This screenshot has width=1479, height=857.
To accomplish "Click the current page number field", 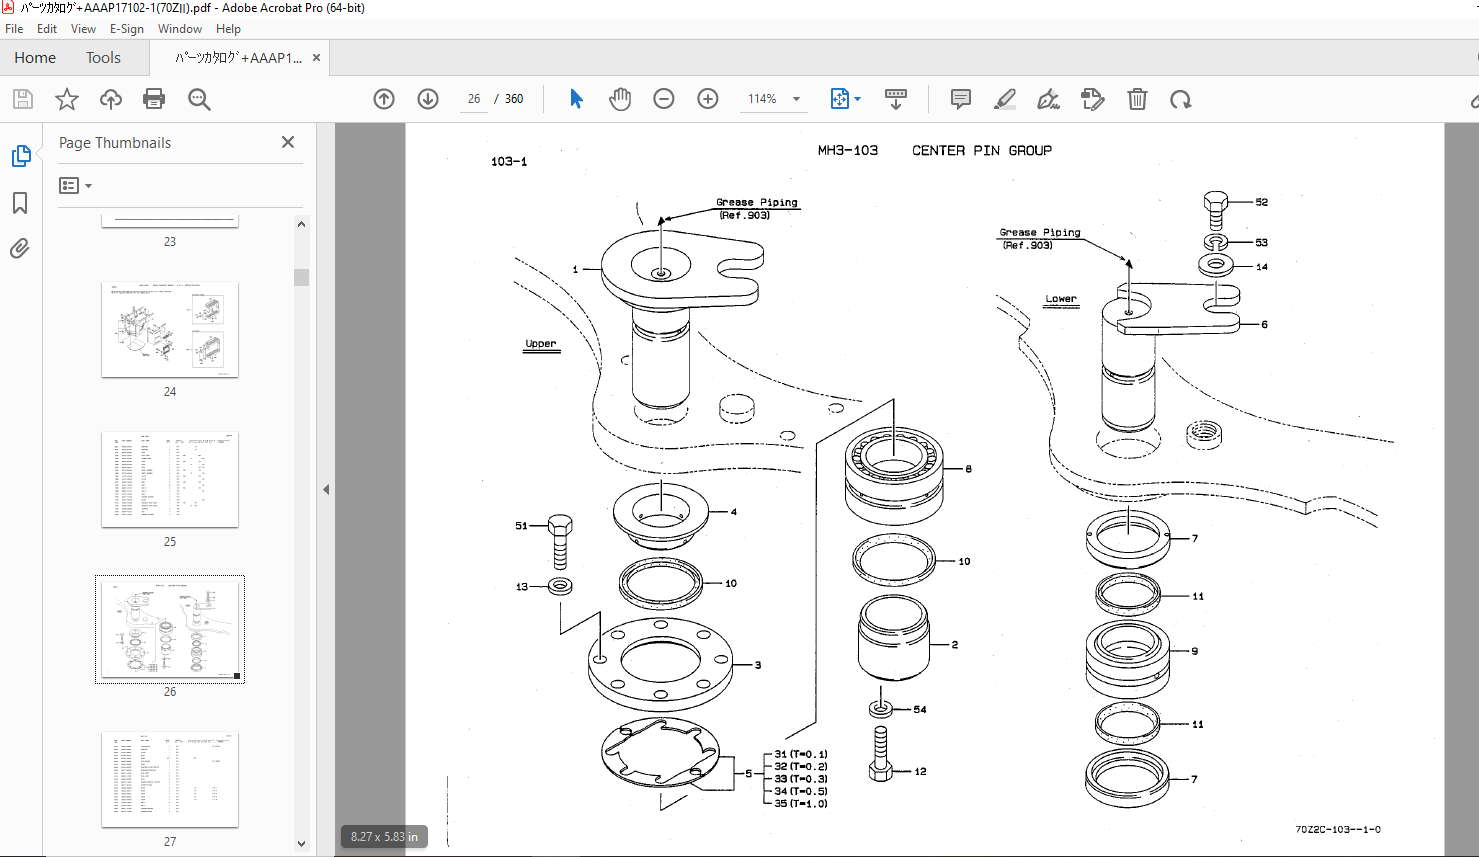I will point(474,99).
